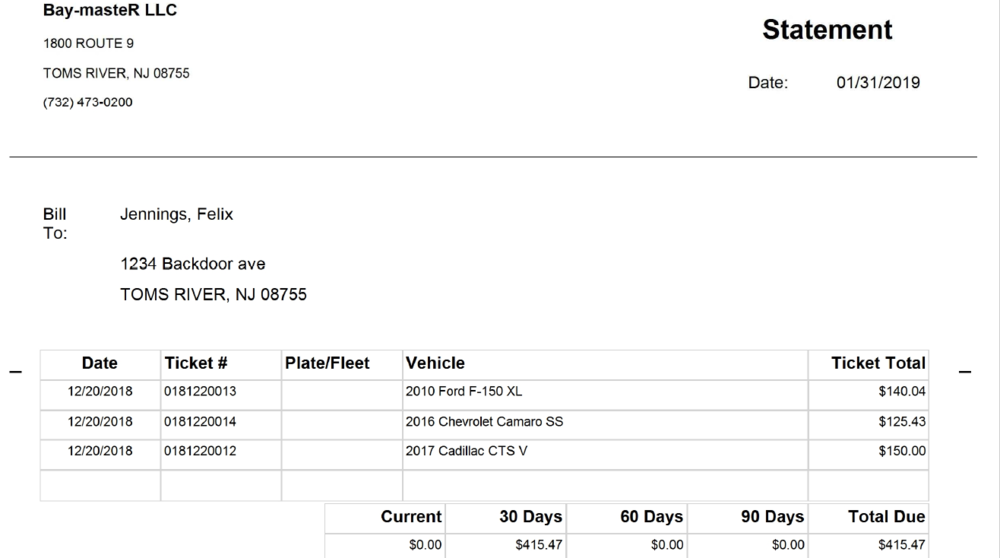1000x558 pixels.
Task: Click the Statement title heading
Action: [x=827, y=30]
